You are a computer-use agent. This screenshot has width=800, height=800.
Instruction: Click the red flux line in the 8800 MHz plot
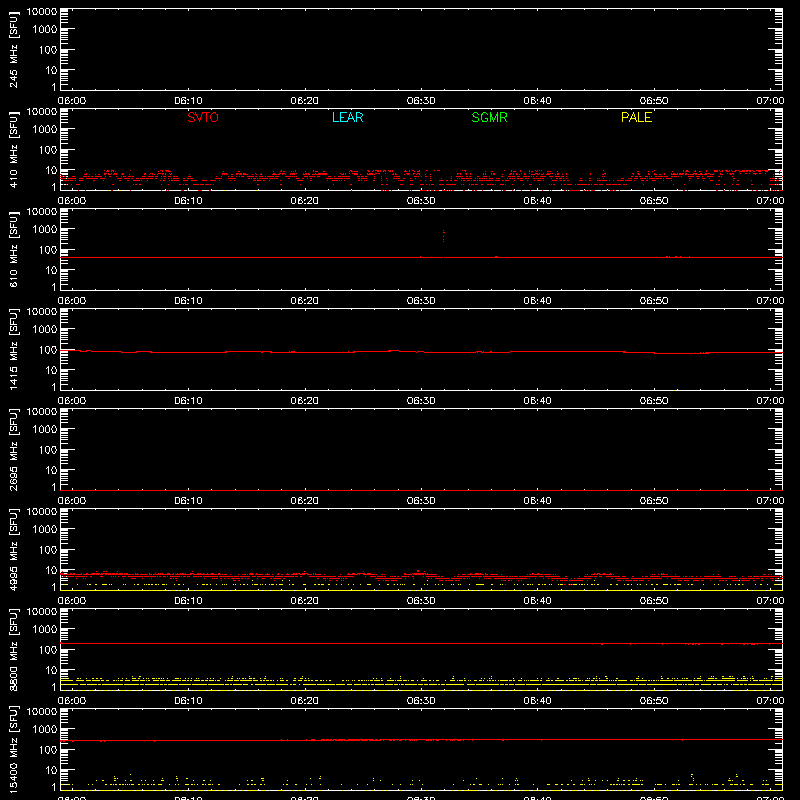421,644
